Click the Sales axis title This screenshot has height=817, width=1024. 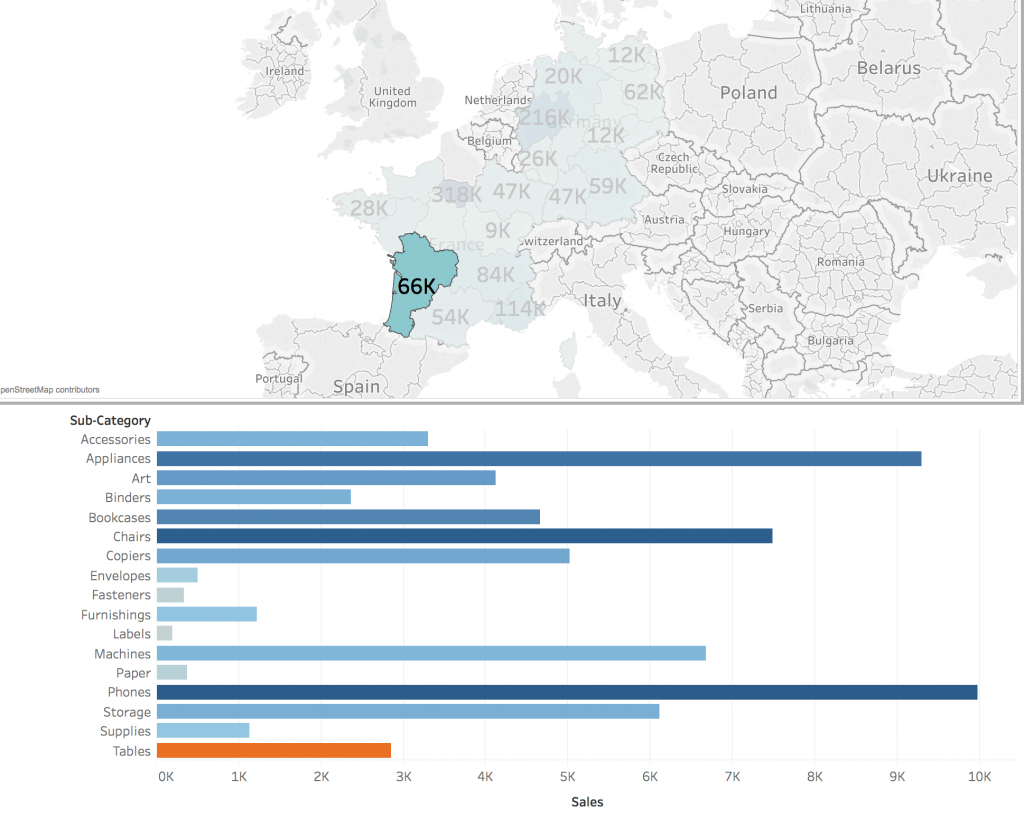(x=587, y=801)
